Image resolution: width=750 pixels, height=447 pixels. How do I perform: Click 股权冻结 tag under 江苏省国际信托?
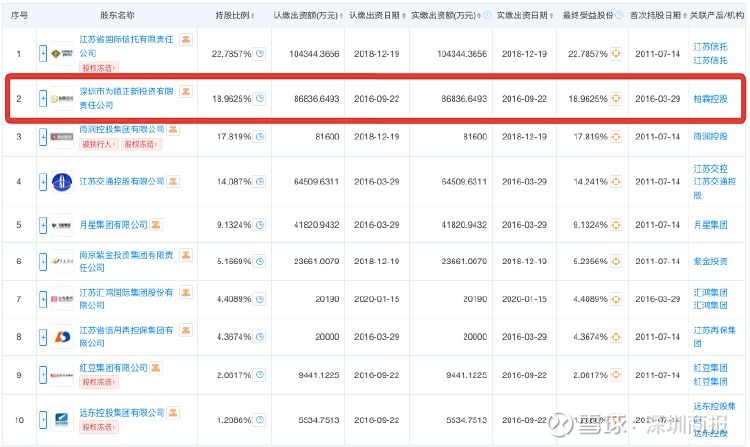coord(99,68)
